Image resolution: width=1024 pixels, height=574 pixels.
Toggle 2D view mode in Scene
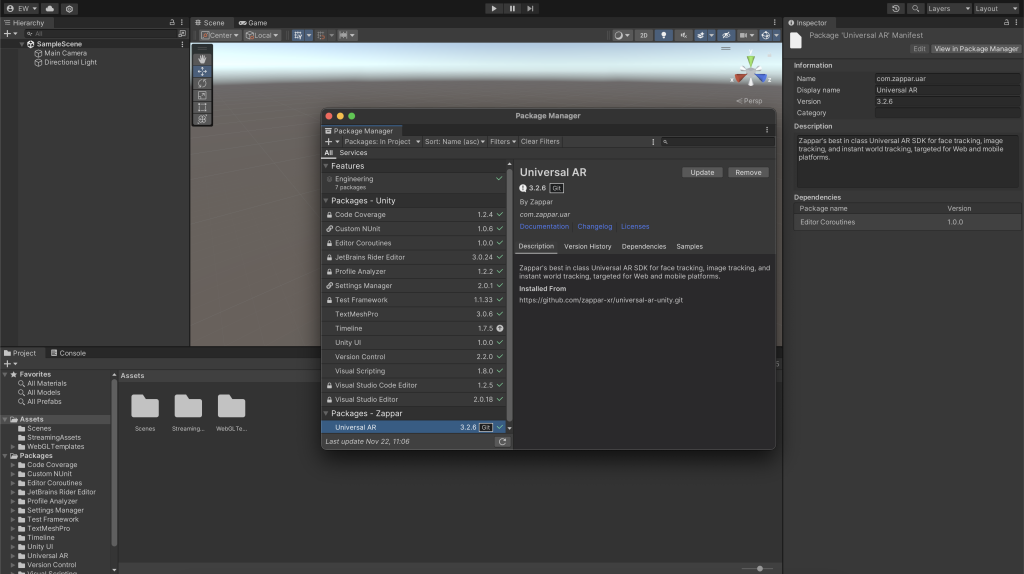pos(644,35)
